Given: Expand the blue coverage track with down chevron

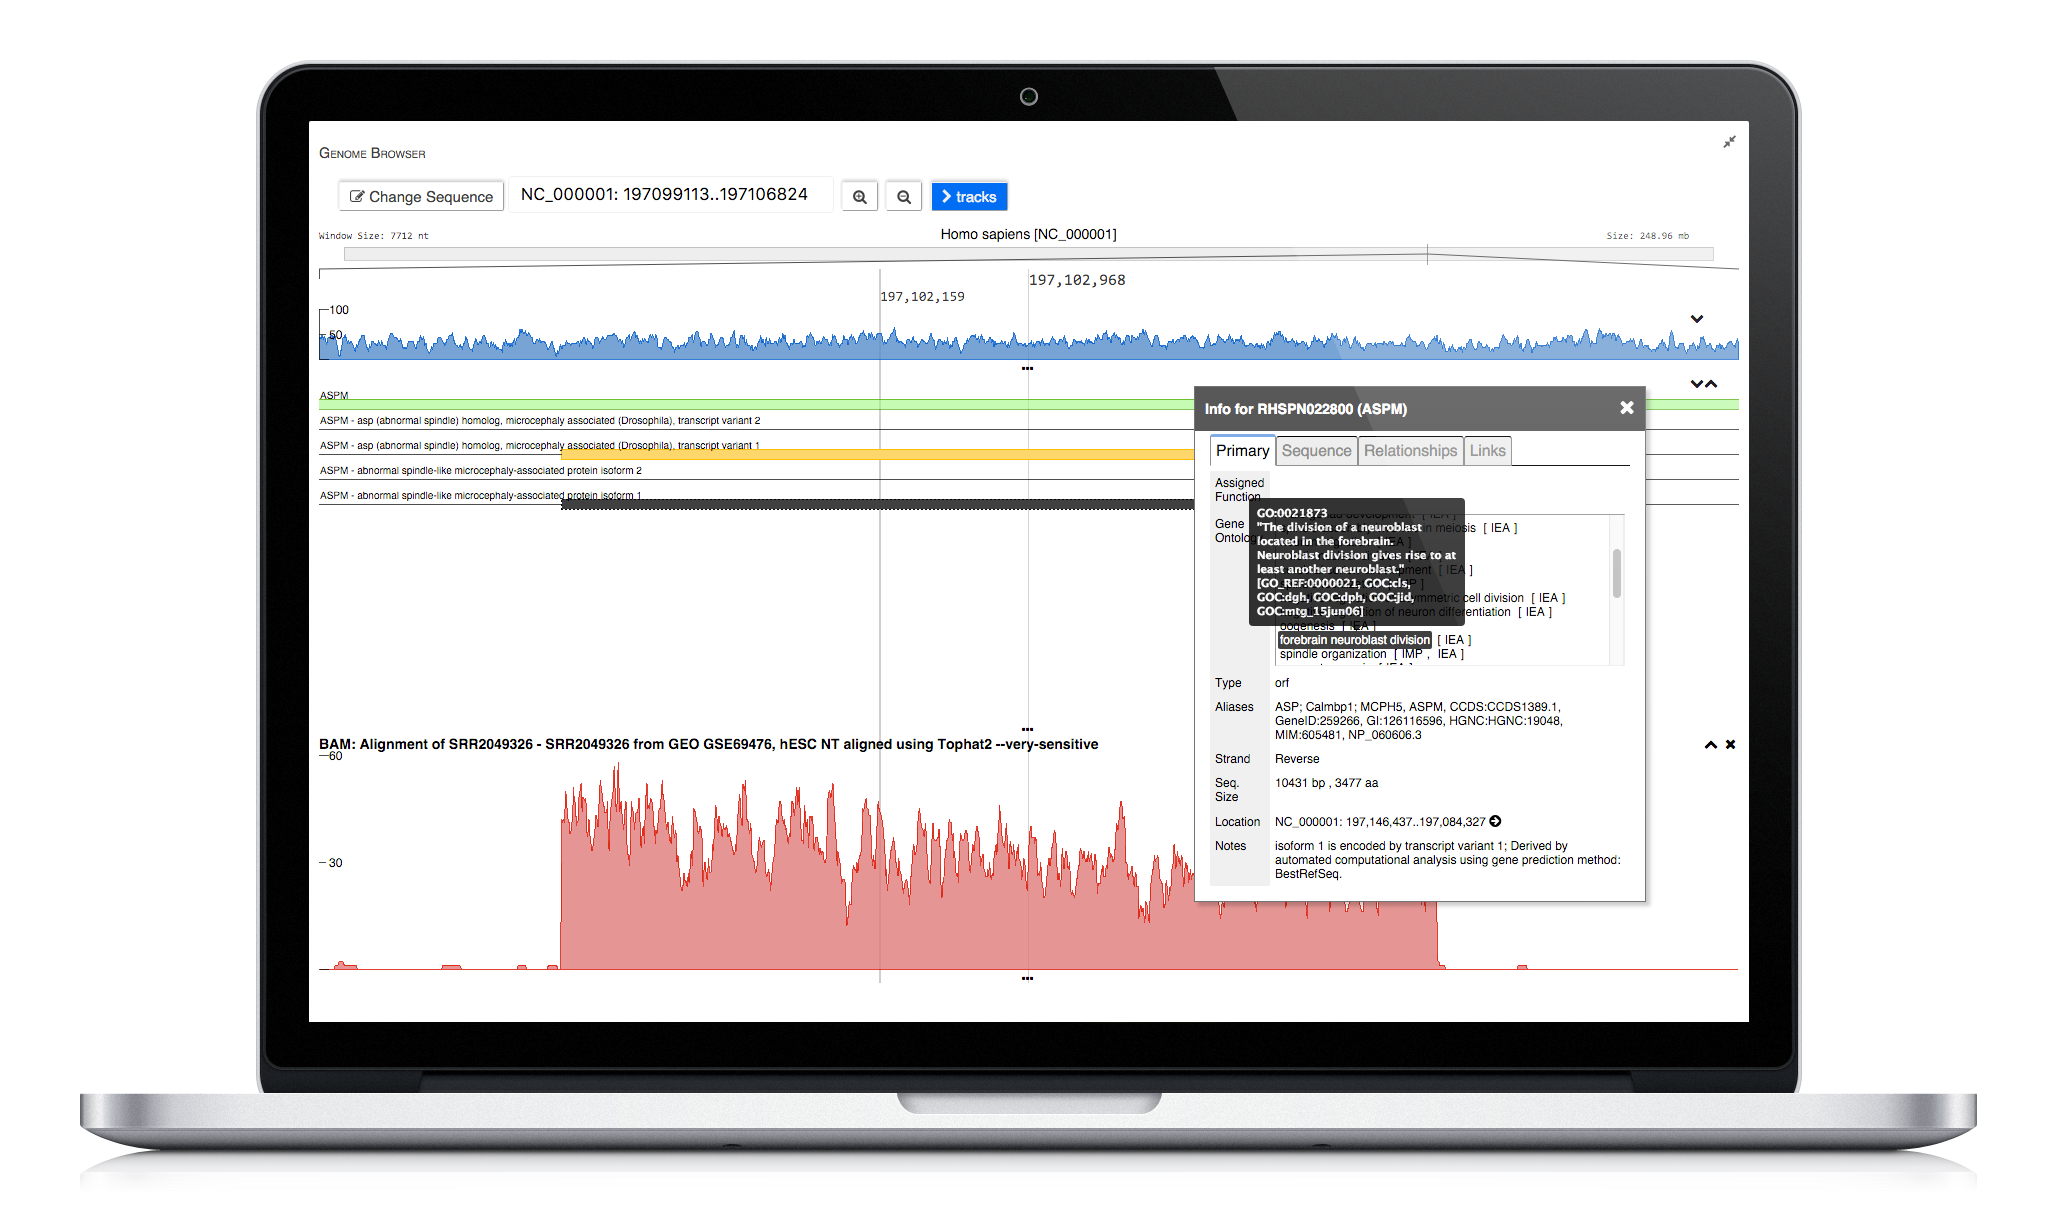Looking at the screenshot, I should click(x=1697, y=319).
